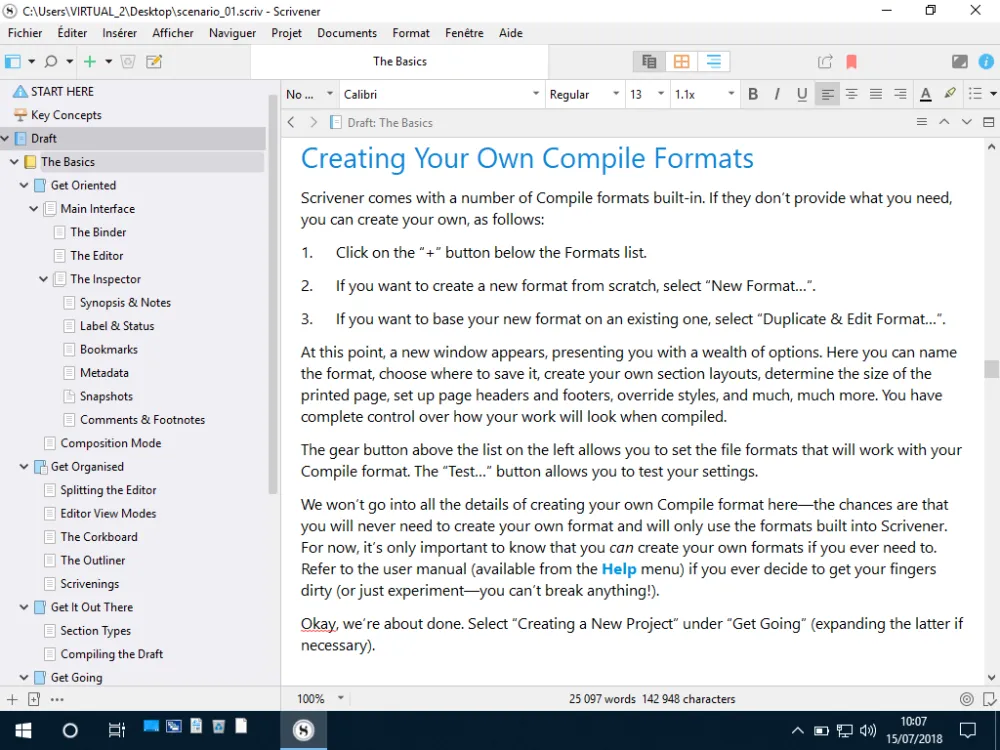Open the Fichier menu
The height and width of the screenshot is (750, 1000).
(x=25, y=33)
